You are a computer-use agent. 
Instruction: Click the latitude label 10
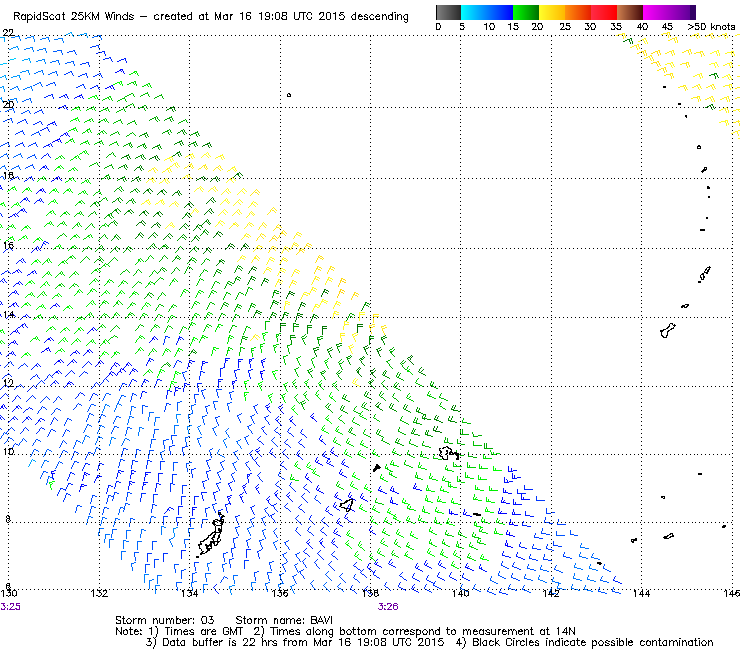tap(8, 452)
